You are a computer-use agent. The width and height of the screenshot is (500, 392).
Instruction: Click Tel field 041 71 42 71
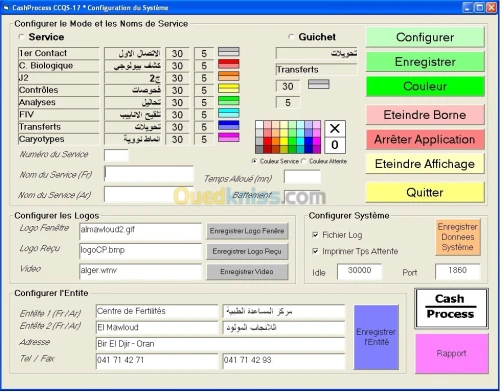point(157,361)
